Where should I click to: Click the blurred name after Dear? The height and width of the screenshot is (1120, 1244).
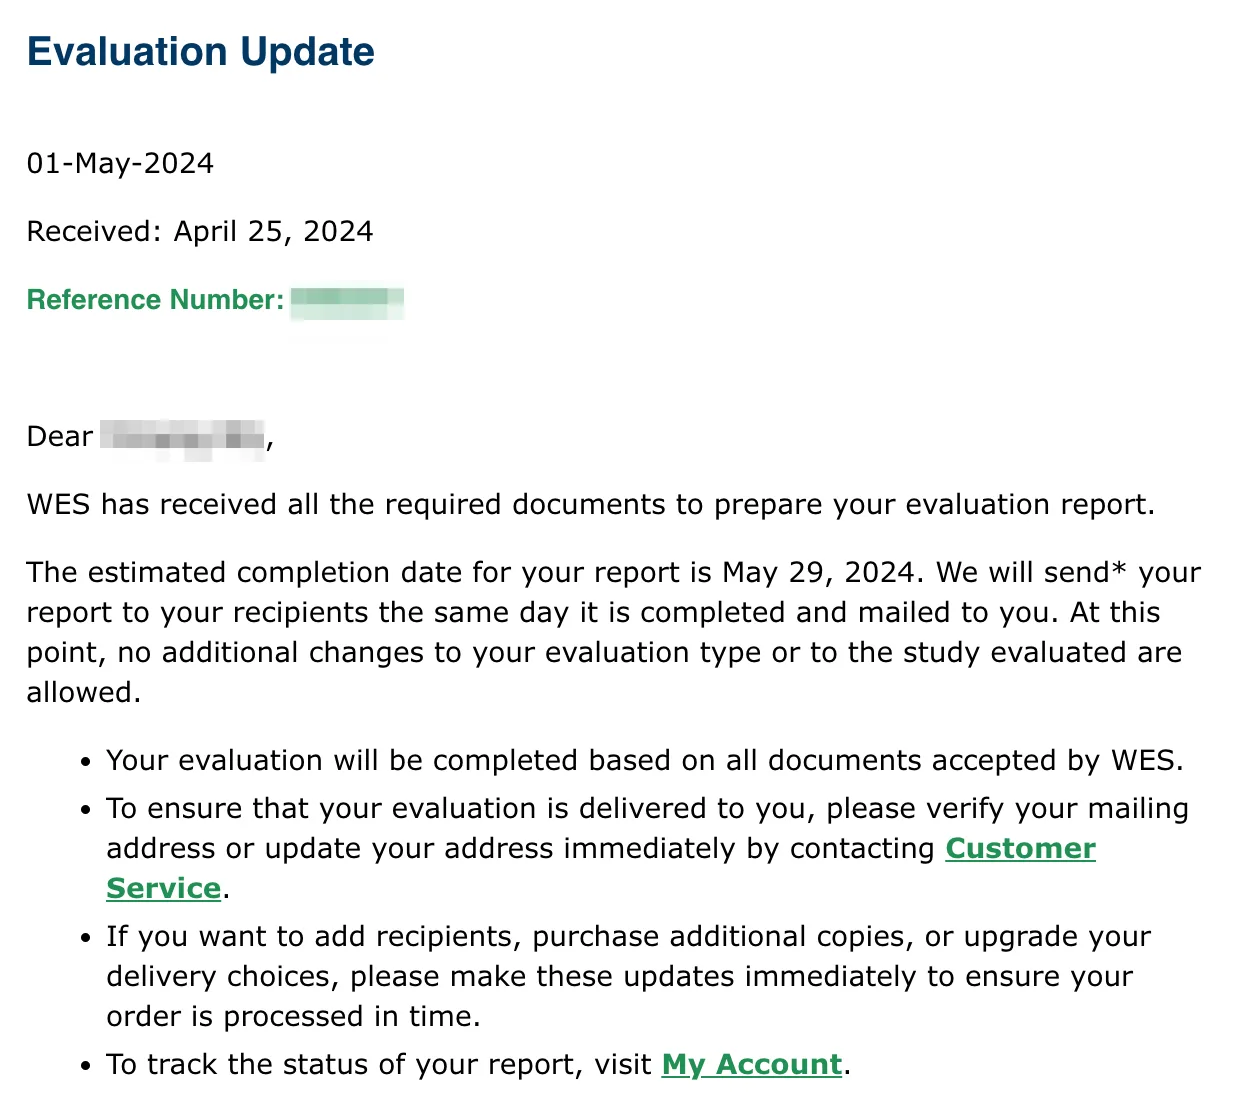click(x=183, y=439)
